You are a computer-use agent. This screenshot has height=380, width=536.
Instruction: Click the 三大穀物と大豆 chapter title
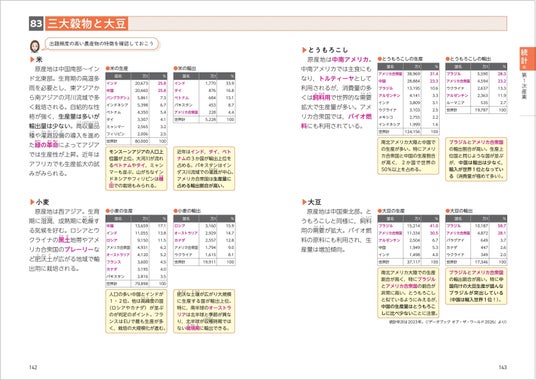tap(87, 24)
